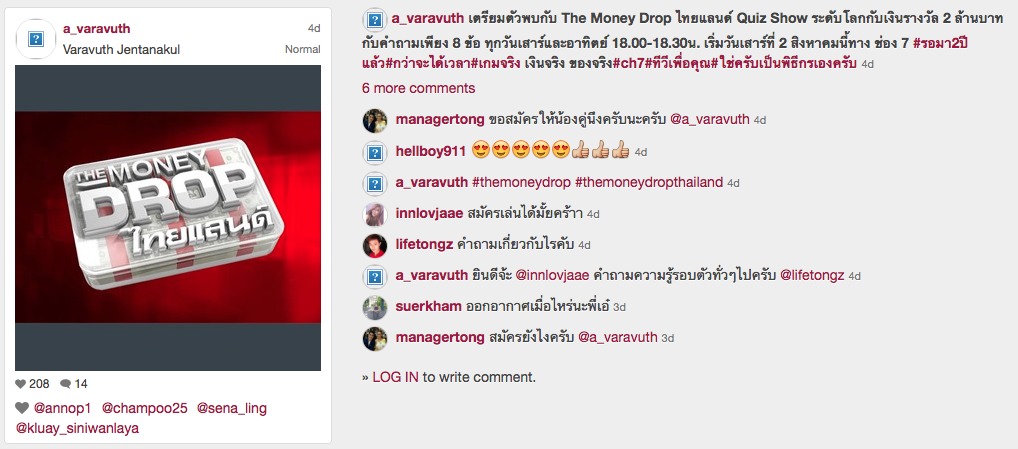1018x449 pixels.
Task: Visit the @annop1 liker profile
Action: [x=62, y=409]
